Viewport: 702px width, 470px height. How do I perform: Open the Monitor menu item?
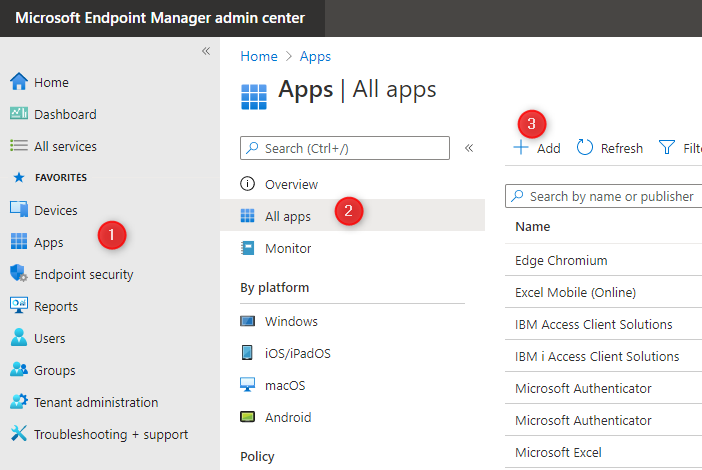coord(288,248)
